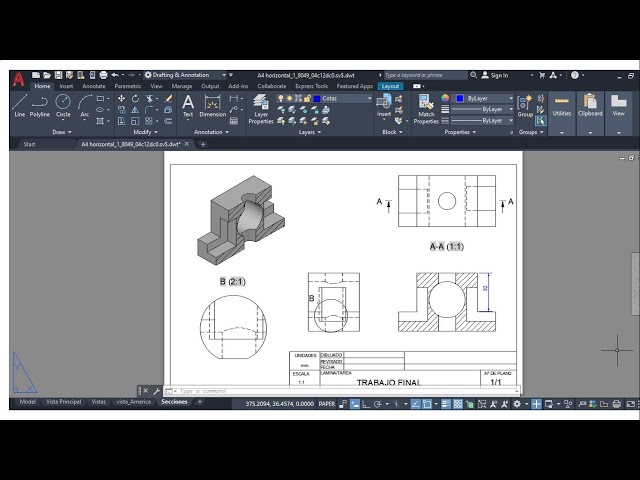Screen dimensions: 640x480
Task: Open the Clipboard panel button
Action: 590,113
